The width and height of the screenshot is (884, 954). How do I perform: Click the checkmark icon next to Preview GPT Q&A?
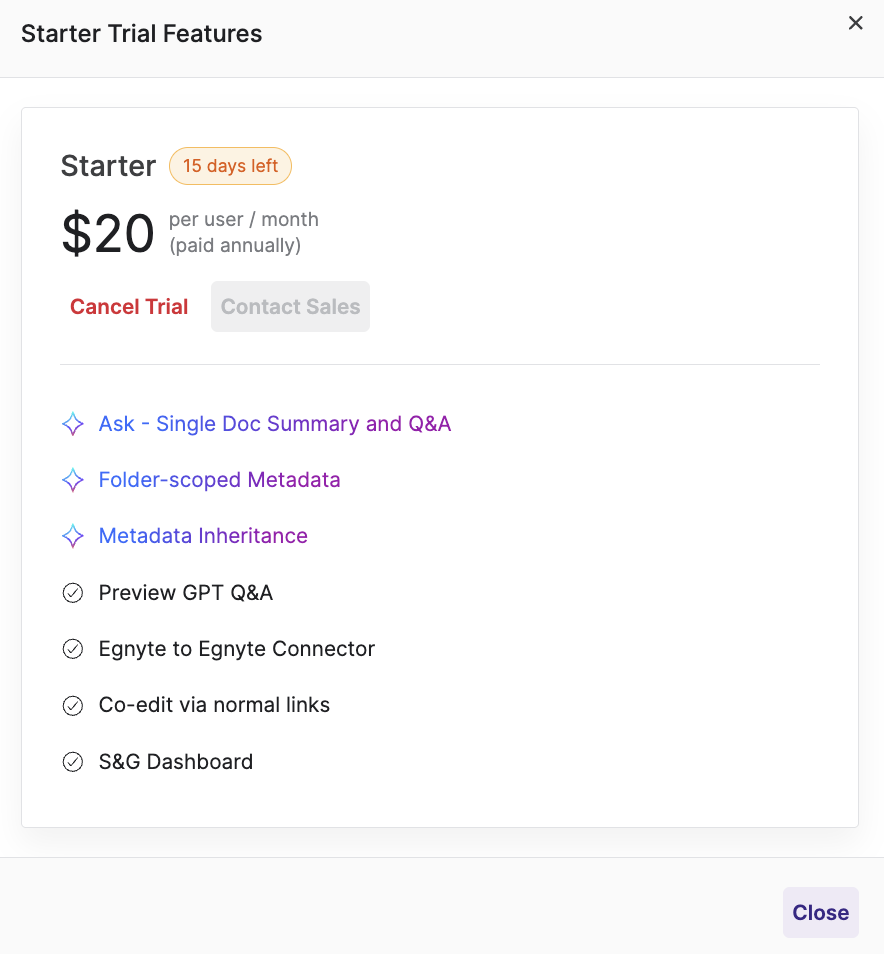click(72, 592)
